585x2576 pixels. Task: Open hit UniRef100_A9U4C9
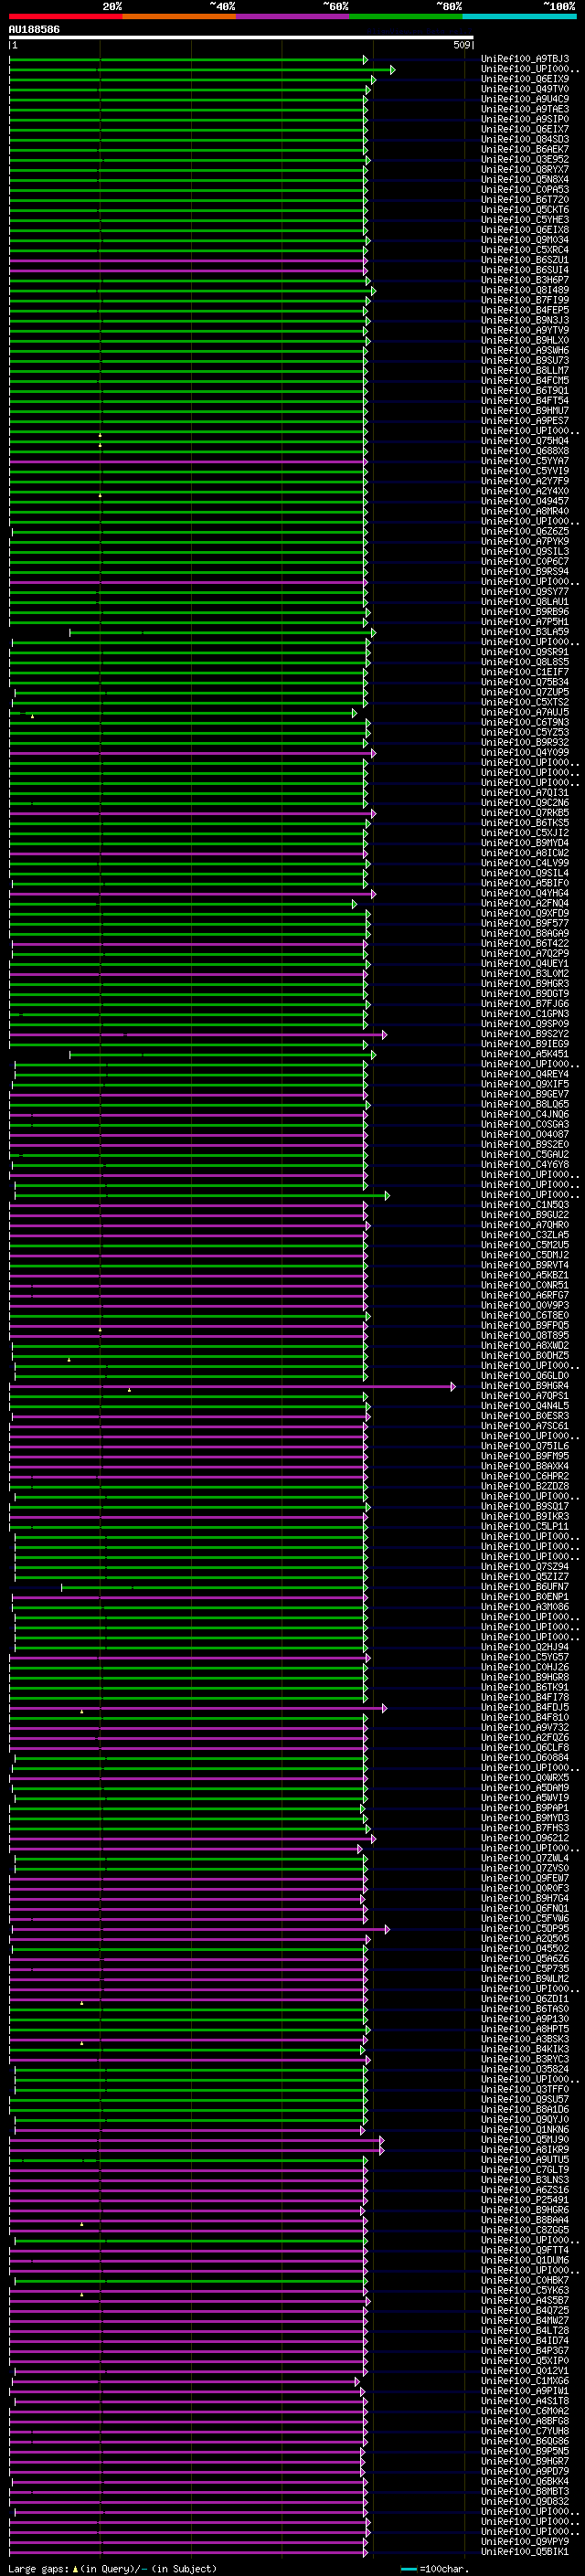pos(525,99)
